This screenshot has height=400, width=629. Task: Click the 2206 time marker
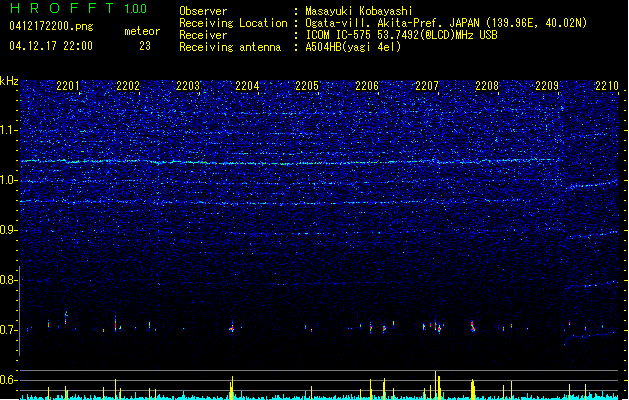[x=367, y=86]
